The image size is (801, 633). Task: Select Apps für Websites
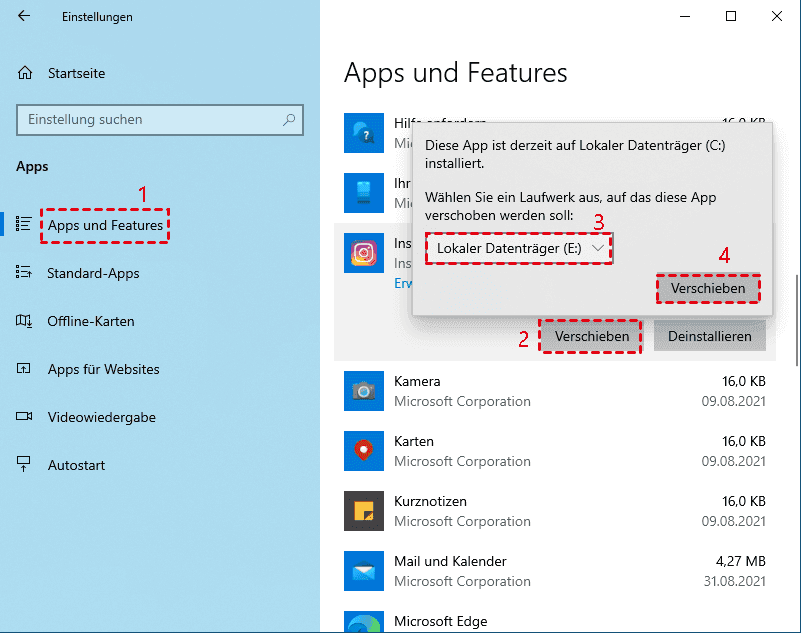click(x=103, y=369)
